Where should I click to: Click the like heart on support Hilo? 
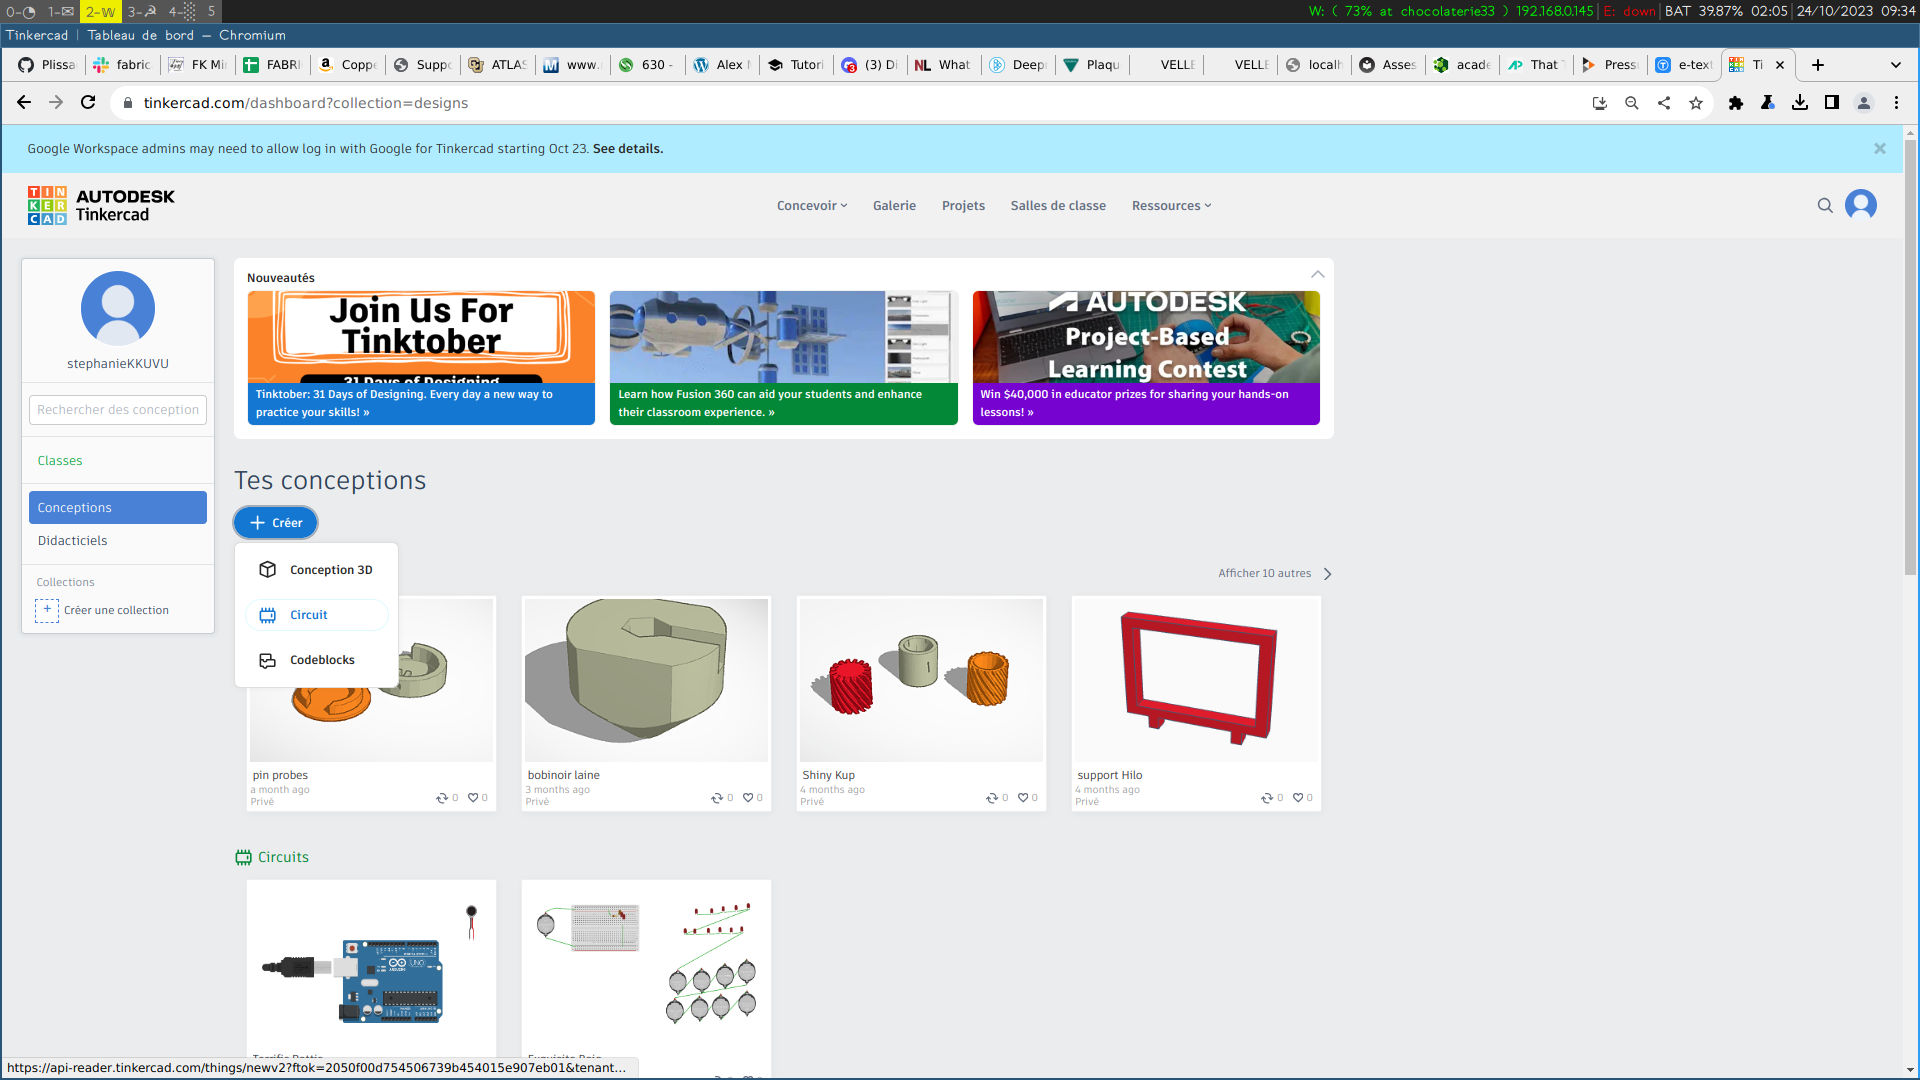coord(1298,798)
